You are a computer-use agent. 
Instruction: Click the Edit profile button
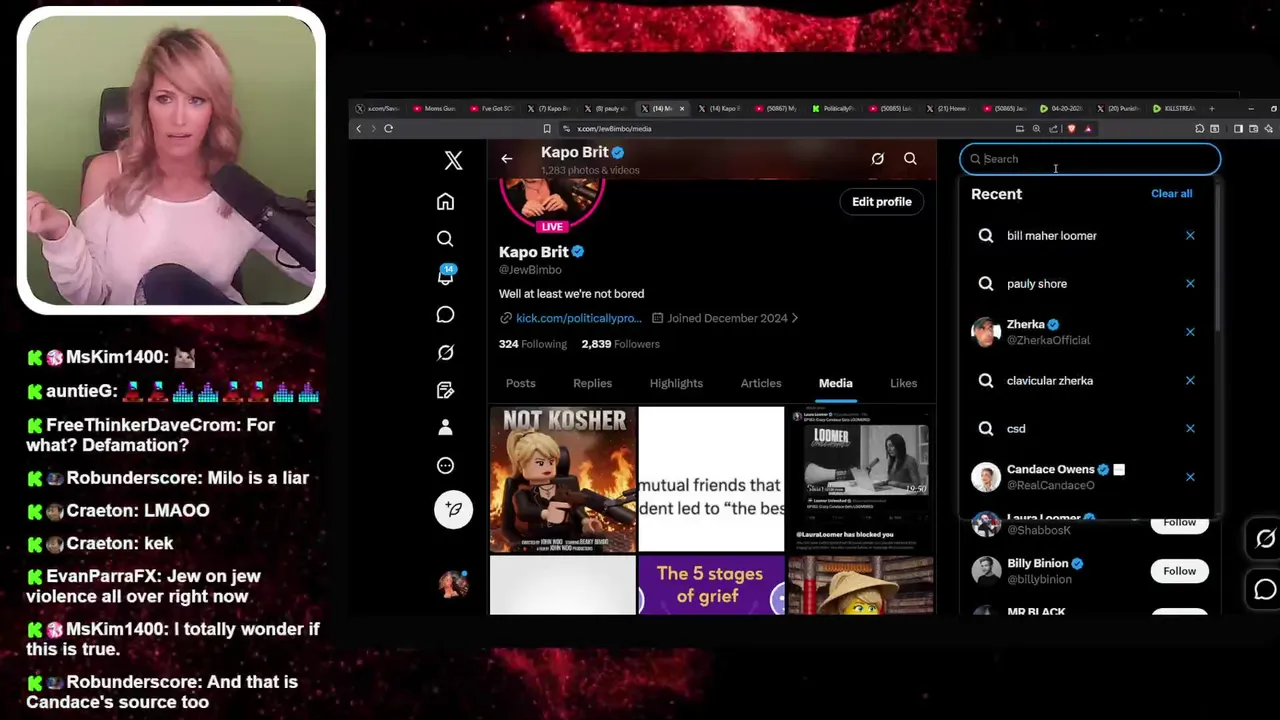click(x=881, y=202)
